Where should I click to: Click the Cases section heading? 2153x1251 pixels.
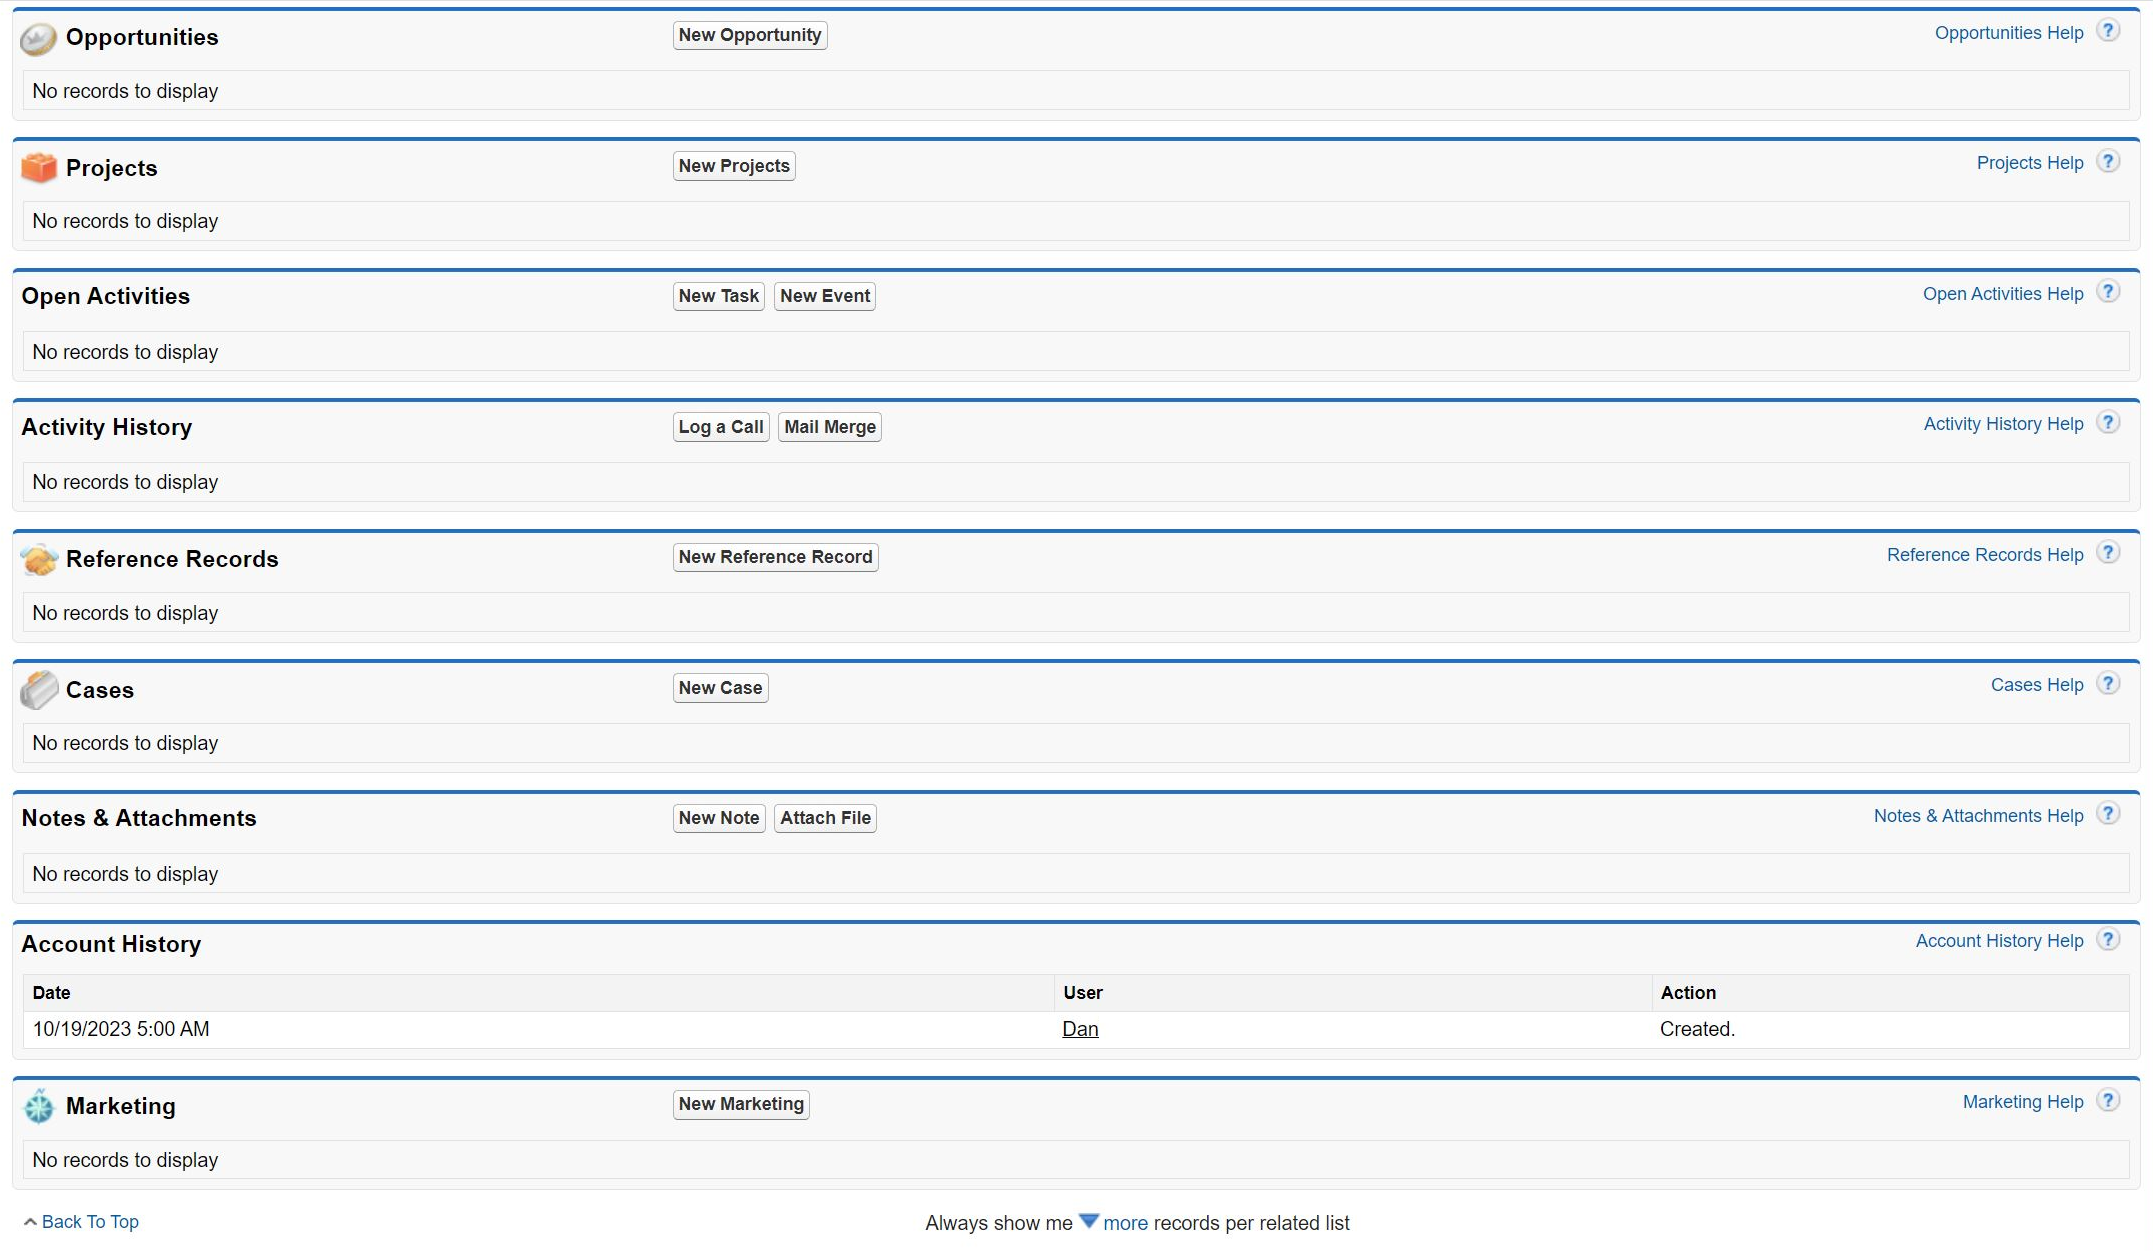(100, 690)
